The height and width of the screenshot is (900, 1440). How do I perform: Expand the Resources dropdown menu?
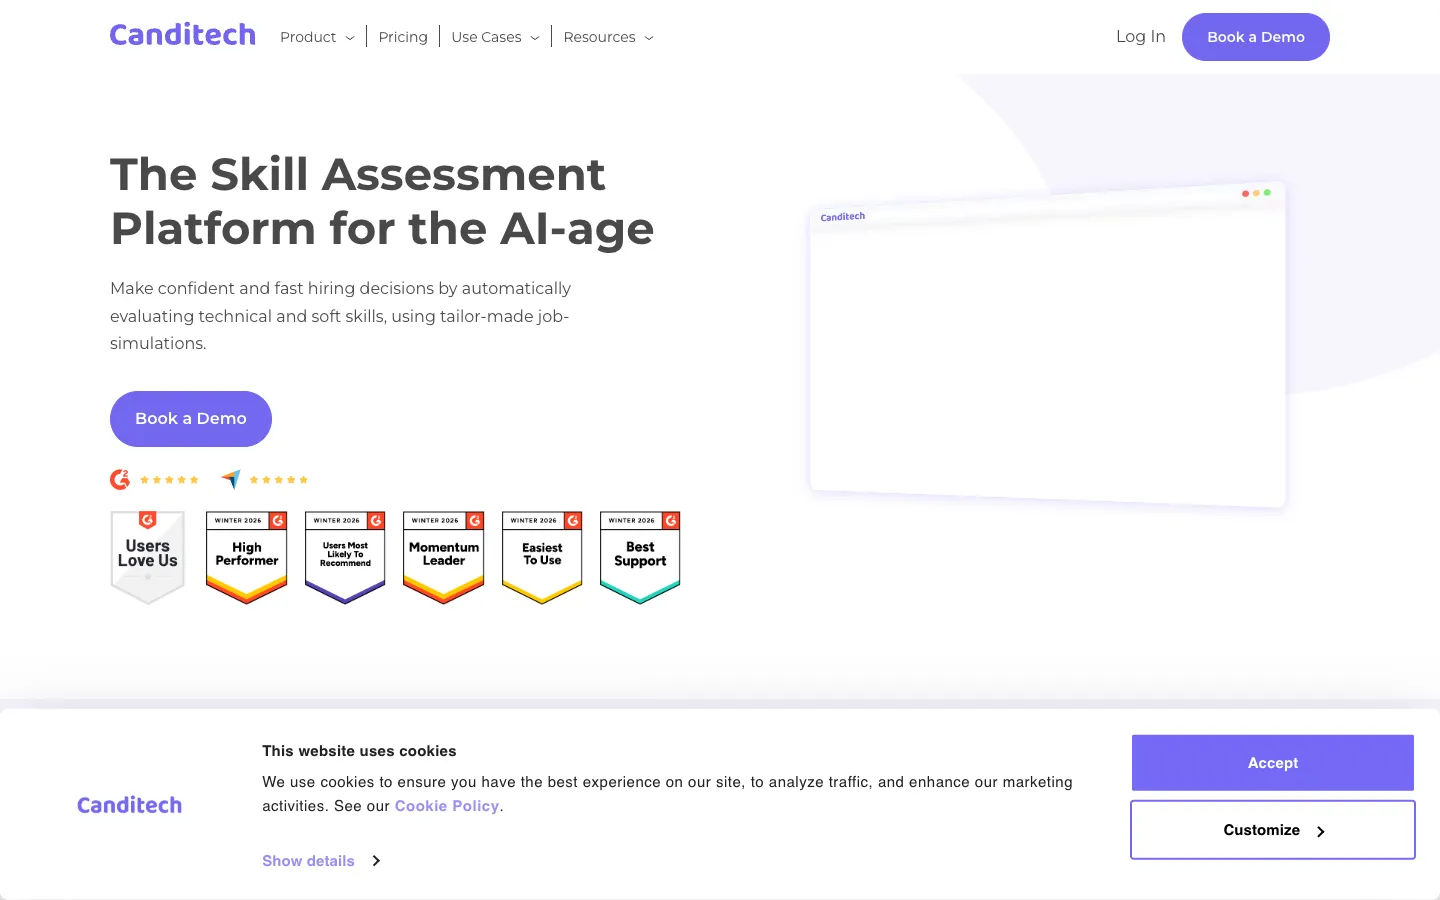[x=609, y=37]
